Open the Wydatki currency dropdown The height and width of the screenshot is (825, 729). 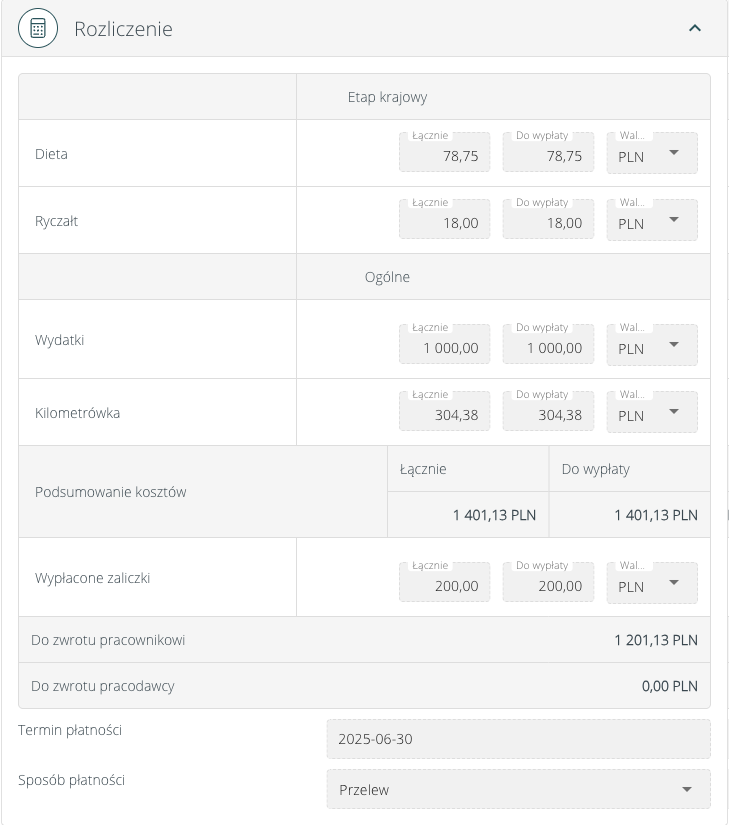point(652,346)
